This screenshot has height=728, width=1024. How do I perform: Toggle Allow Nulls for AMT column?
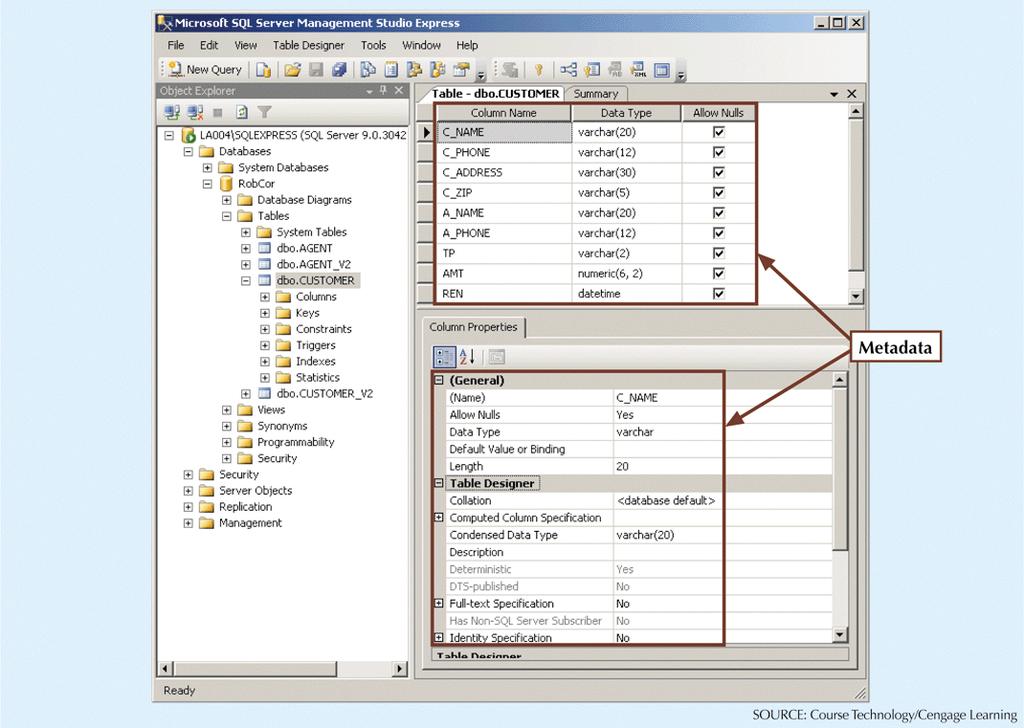point(718,274)
